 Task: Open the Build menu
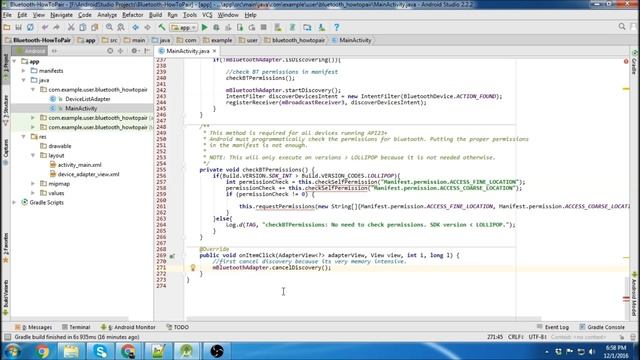(155, 15)
